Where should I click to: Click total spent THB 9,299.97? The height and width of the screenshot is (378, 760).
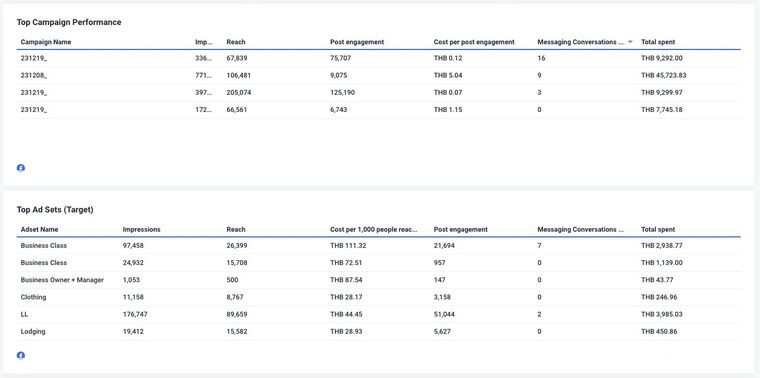click(x=662, y=93)
